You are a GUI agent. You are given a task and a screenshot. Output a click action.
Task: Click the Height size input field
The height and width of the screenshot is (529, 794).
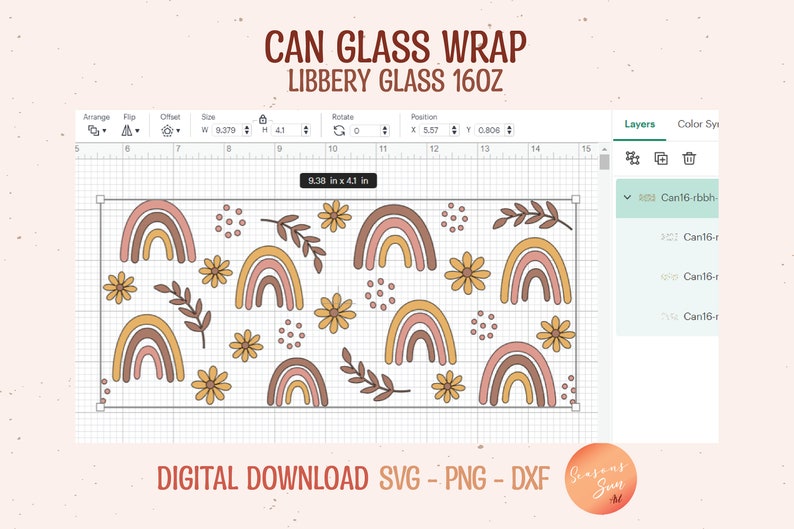click(286, 130)
